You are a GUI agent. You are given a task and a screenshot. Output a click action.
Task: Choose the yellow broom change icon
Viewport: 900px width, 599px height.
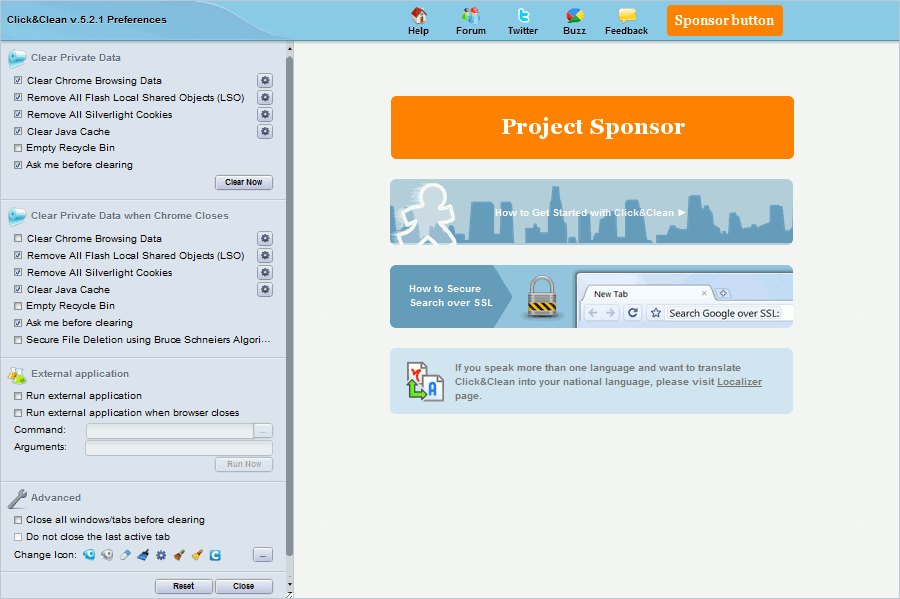pos(197,555)
